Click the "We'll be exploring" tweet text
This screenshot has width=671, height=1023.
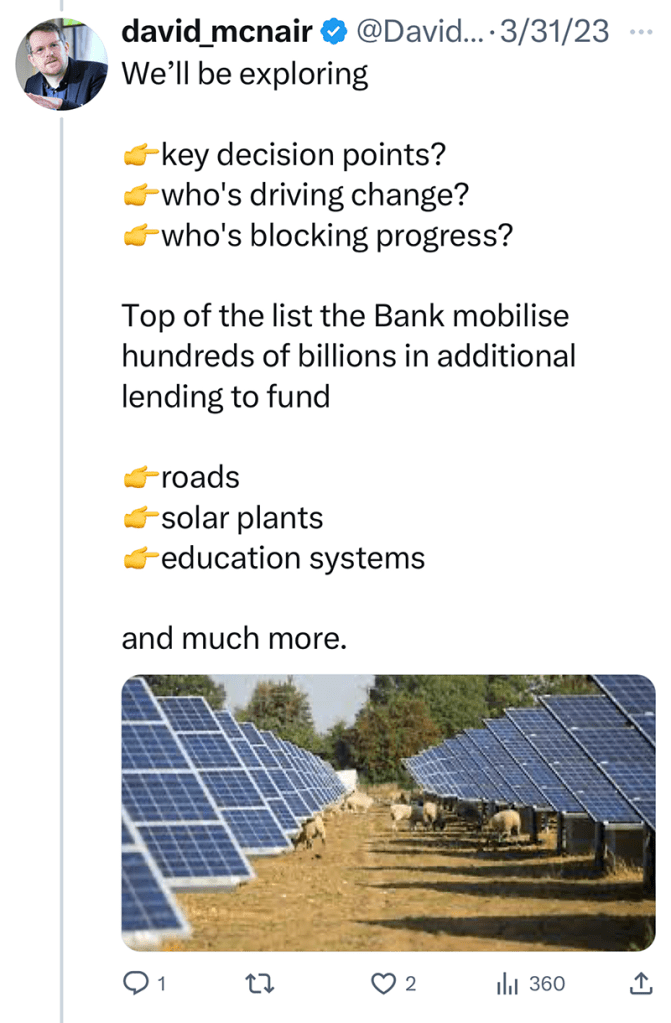point(245,74)
